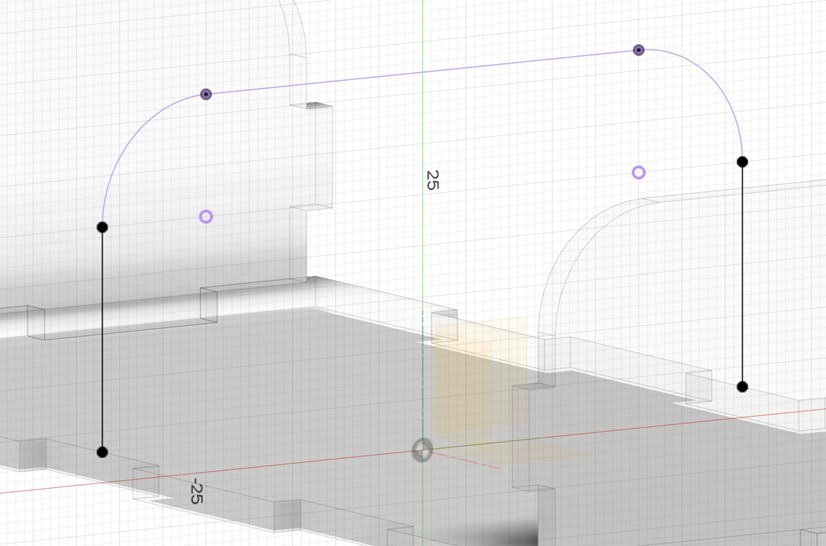
Task: Select the top endpoint of left black line
Action: 102,228
